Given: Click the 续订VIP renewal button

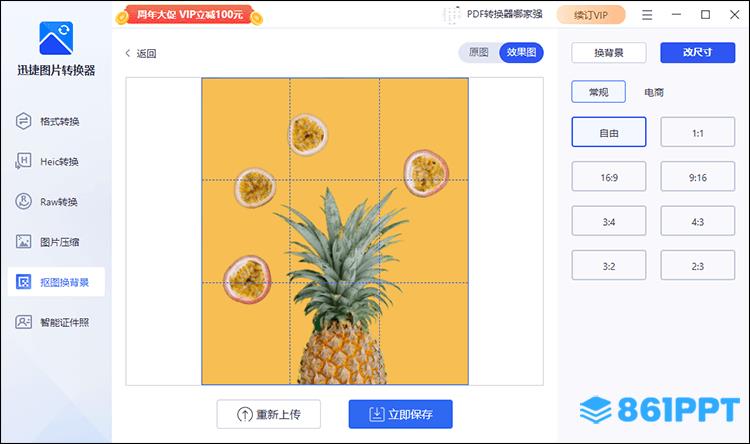Looking at the screenshot, I should 591,15.
